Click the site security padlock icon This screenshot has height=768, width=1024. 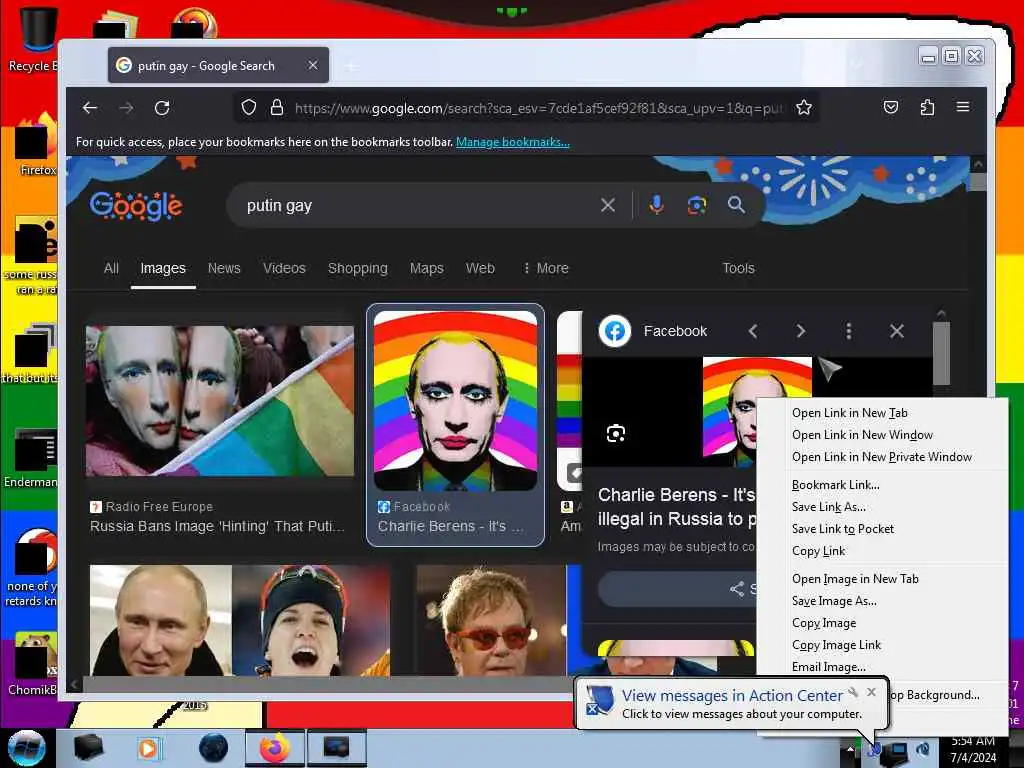277,108
